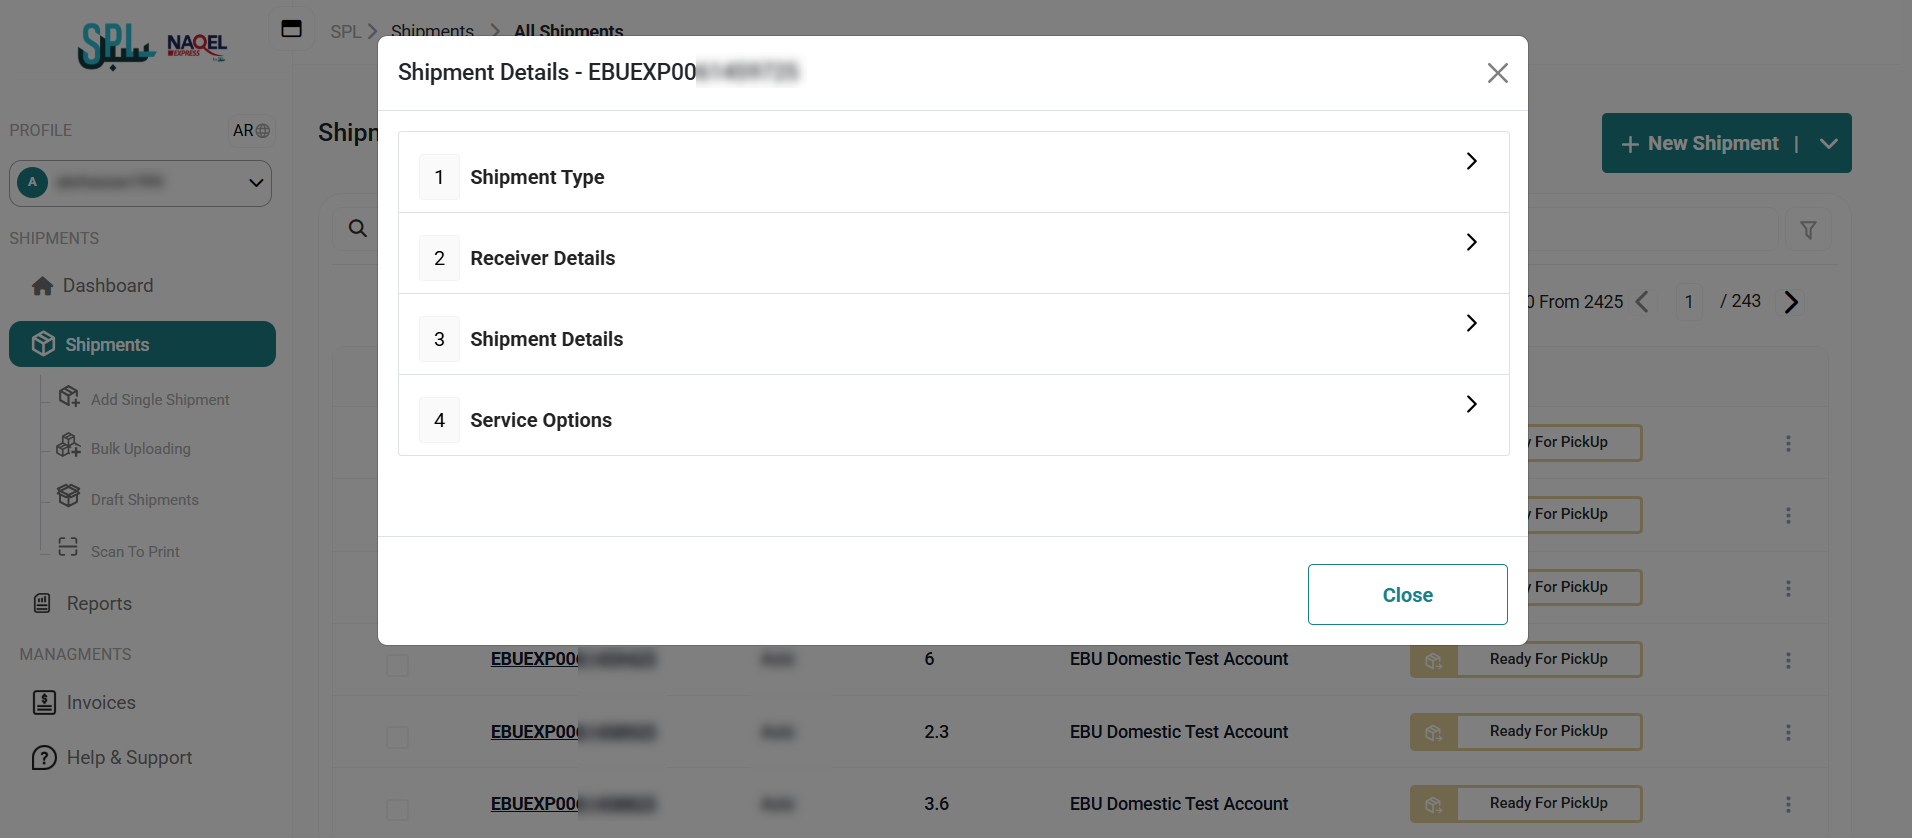Go to next page of shipments
Screen dimensions: 1912x838
1791,302
